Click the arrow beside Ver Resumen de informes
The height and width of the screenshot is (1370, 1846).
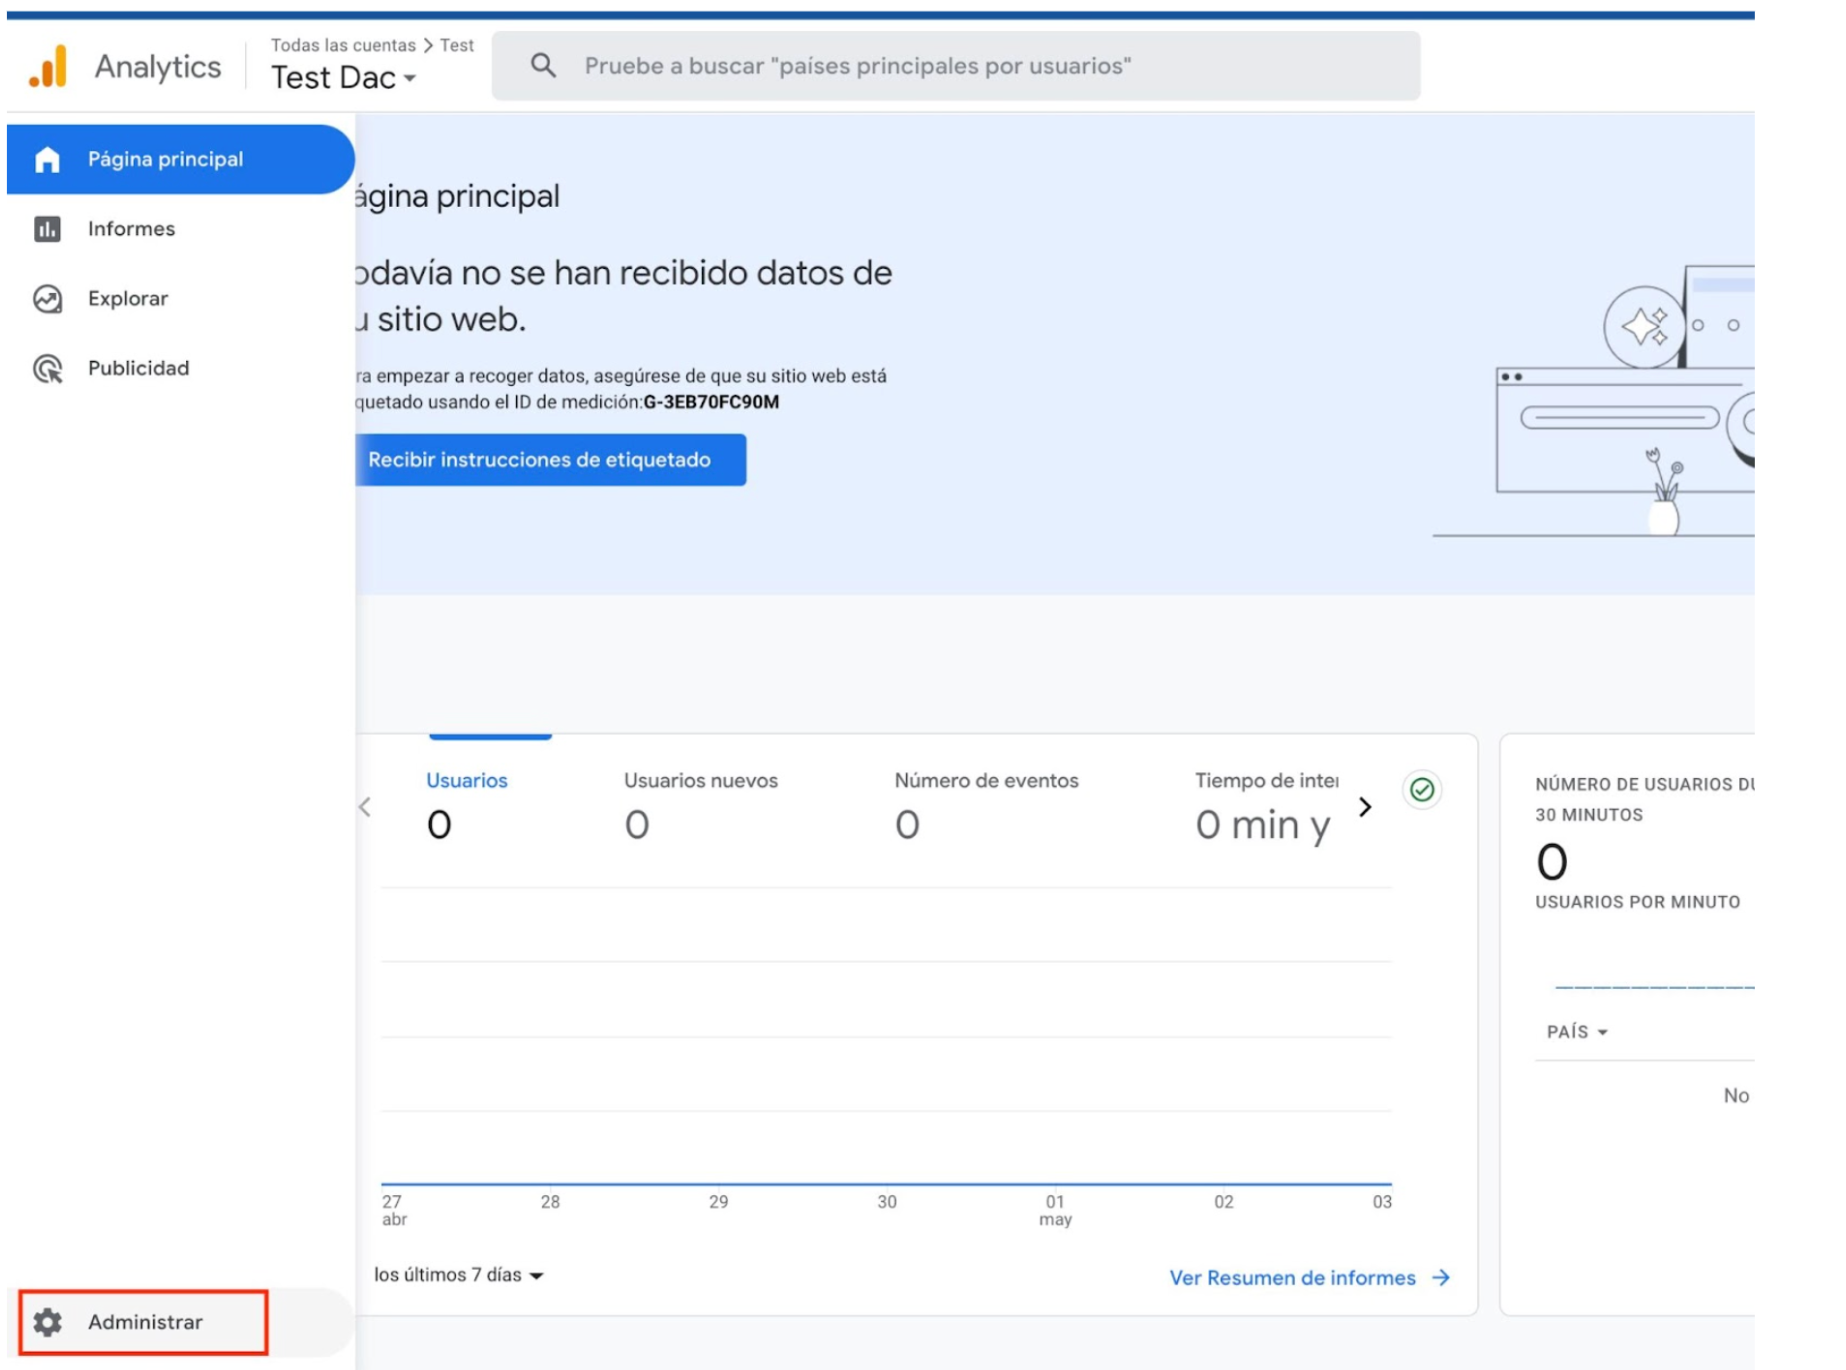[x=1440, y=1278]
